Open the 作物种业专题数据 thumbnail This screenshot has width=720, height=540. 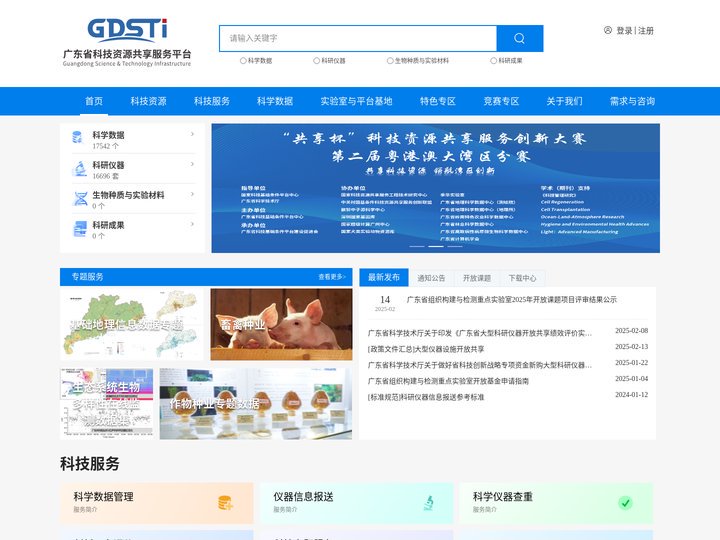(x=256, y=404)
